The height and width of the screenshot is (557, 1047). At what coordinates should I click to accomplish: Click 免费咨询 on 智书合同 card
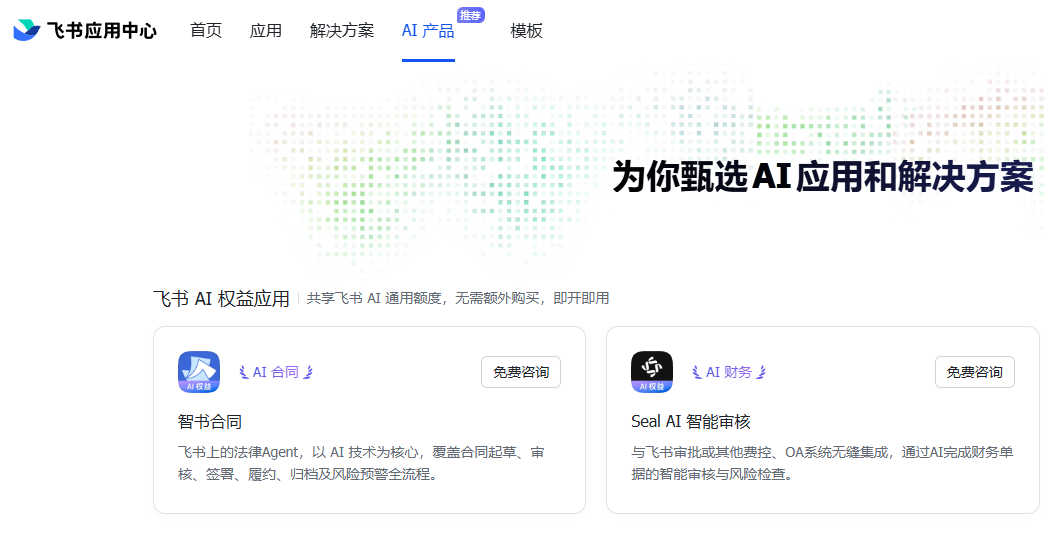[521, 372]
